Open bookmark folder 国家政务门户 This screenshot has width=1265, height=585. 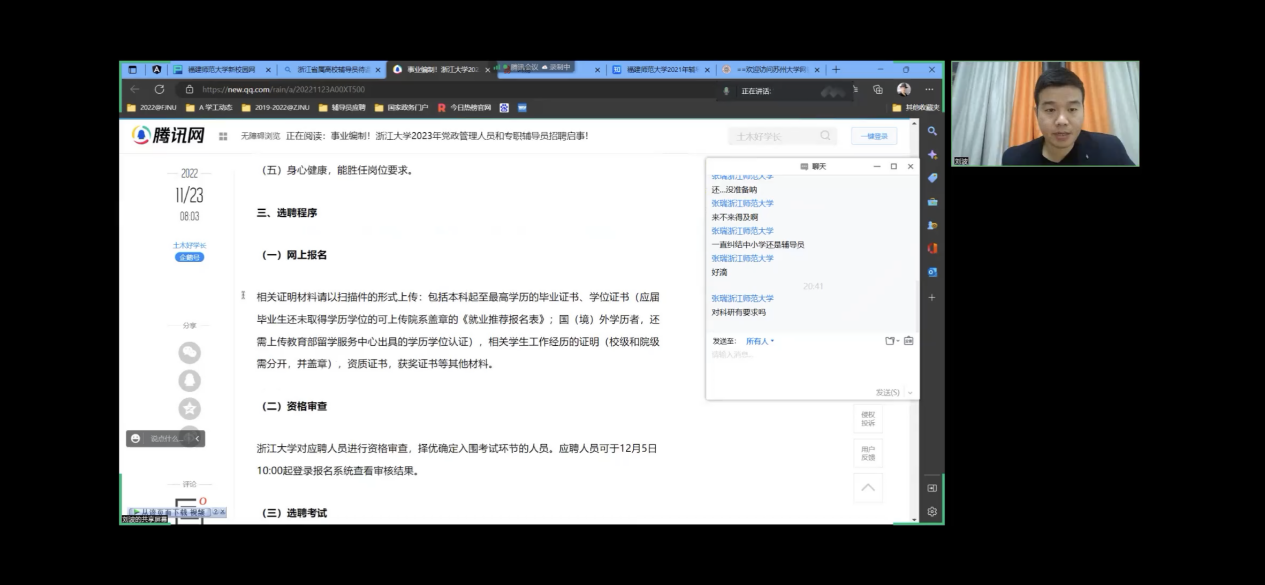pyautogui.click(x=402, y=107)
